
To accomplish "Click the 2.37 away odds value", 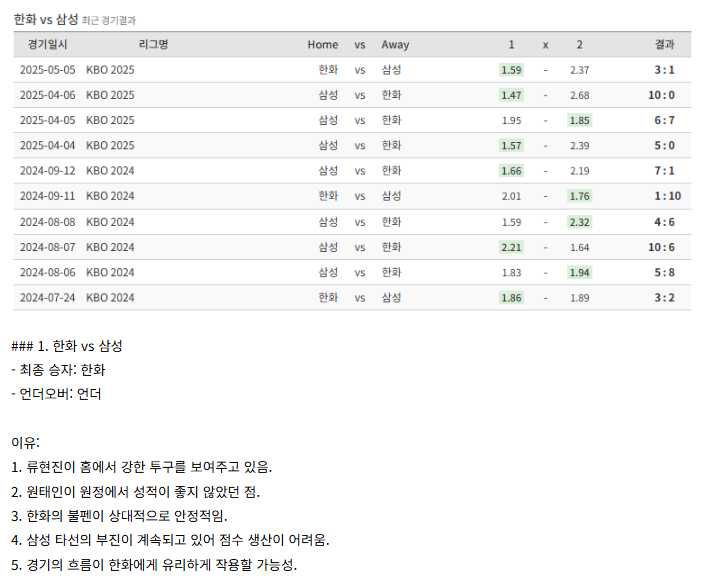I will (x=580, y=70).
